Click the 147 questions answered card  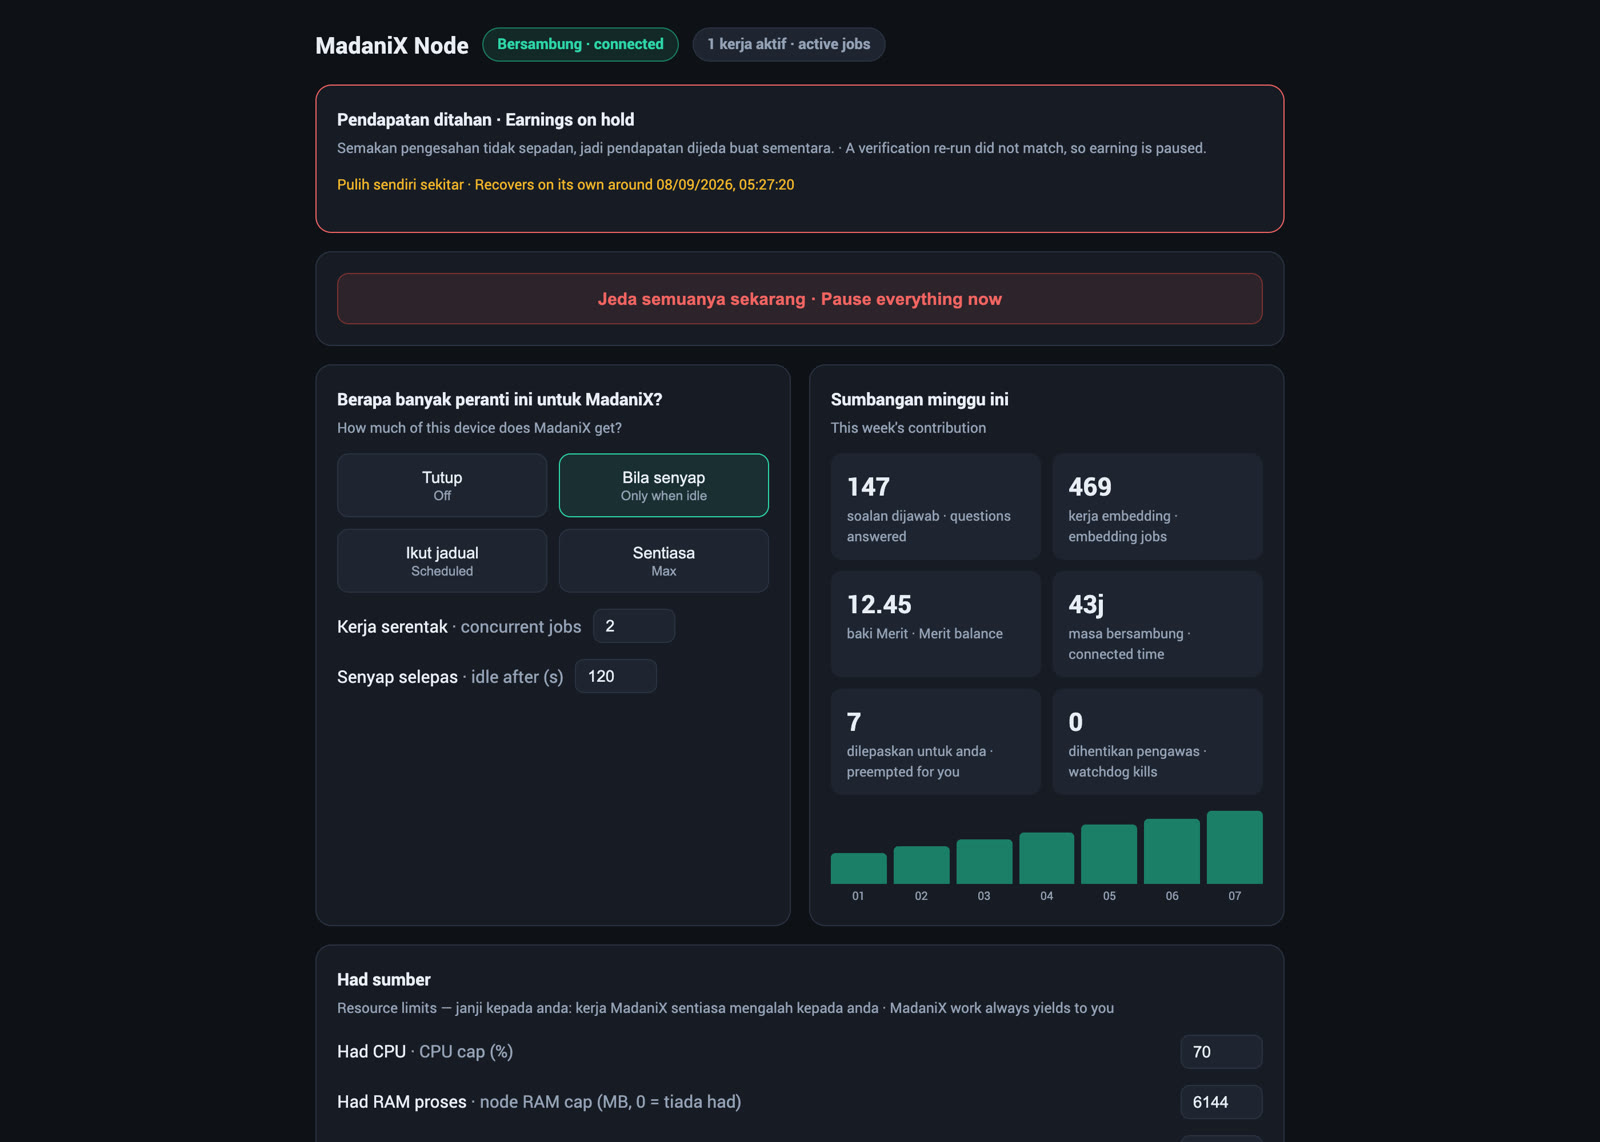[936, 507]
